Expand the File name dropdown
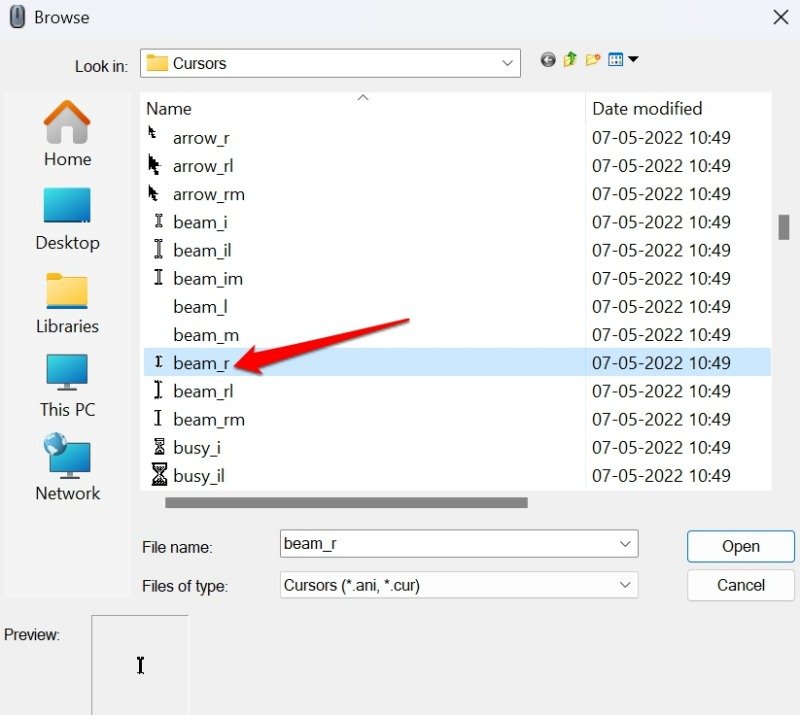Image resolution: width=800 pixels, height=715 pixels. 625,544
